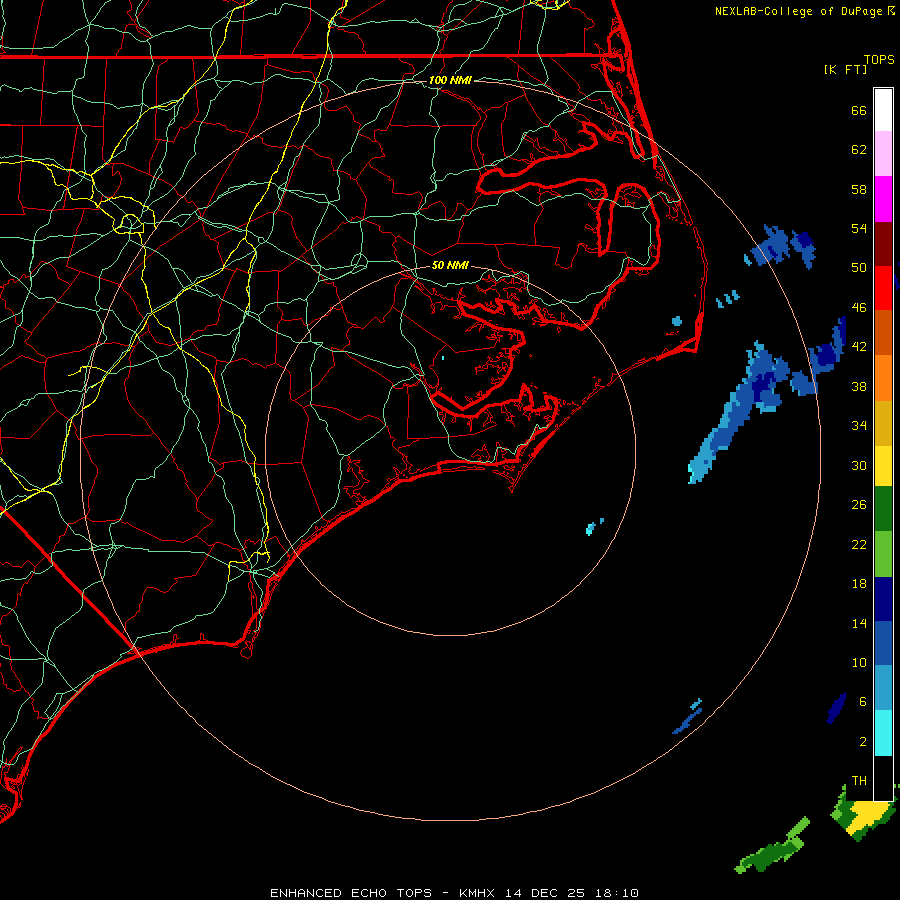
Task: Click the 'NEXLAB-College of DuPage' text
Action: click(x=800, y=11)
